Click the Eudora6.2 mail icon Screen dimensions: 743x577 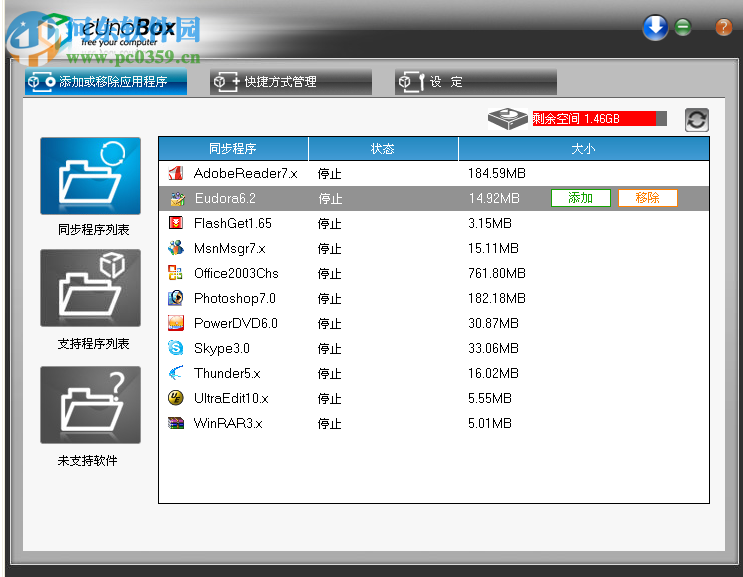178,198
